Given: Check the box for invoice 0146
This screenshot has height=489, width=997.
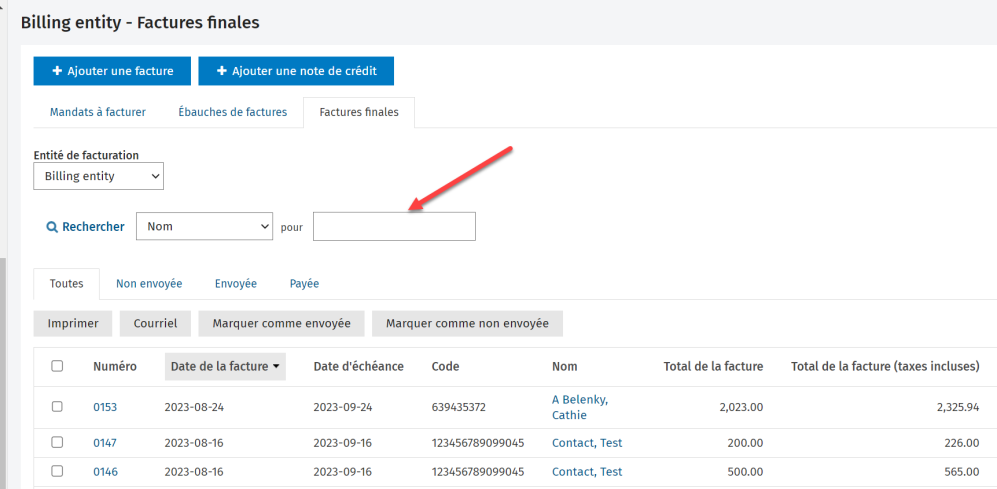Looking at the screenshot, I should (57, 471).
